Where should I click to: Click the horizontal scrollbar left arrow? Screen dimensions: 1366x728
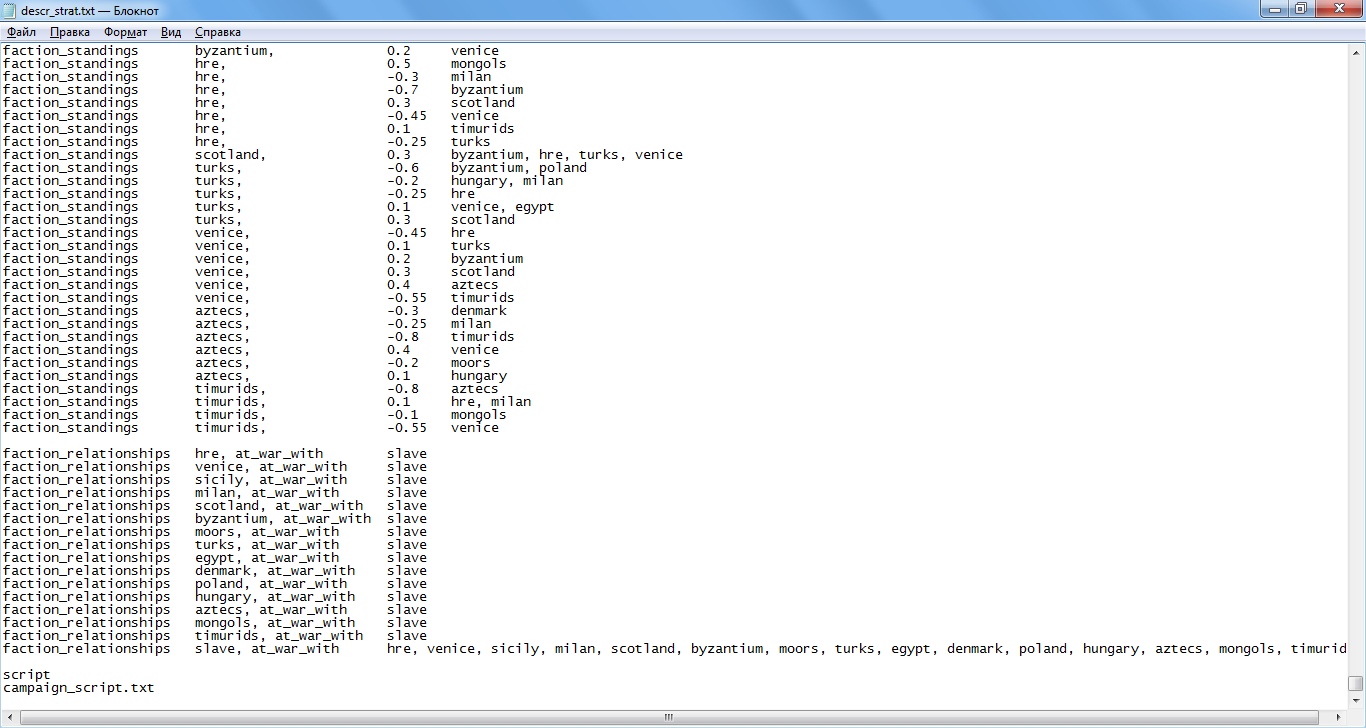9,717
